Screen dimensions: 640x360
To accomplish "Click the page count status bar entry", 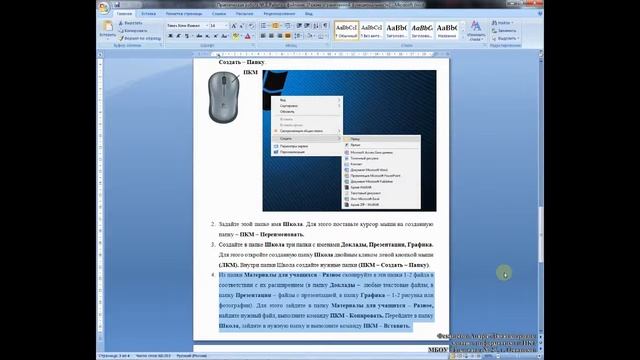I will 114,356.
